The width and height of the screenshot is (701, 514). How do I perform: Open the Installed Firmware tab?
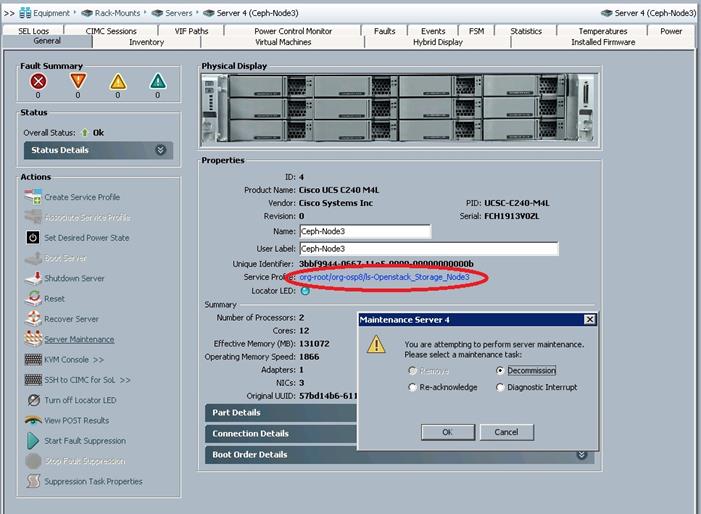click(x=603, y=42)
